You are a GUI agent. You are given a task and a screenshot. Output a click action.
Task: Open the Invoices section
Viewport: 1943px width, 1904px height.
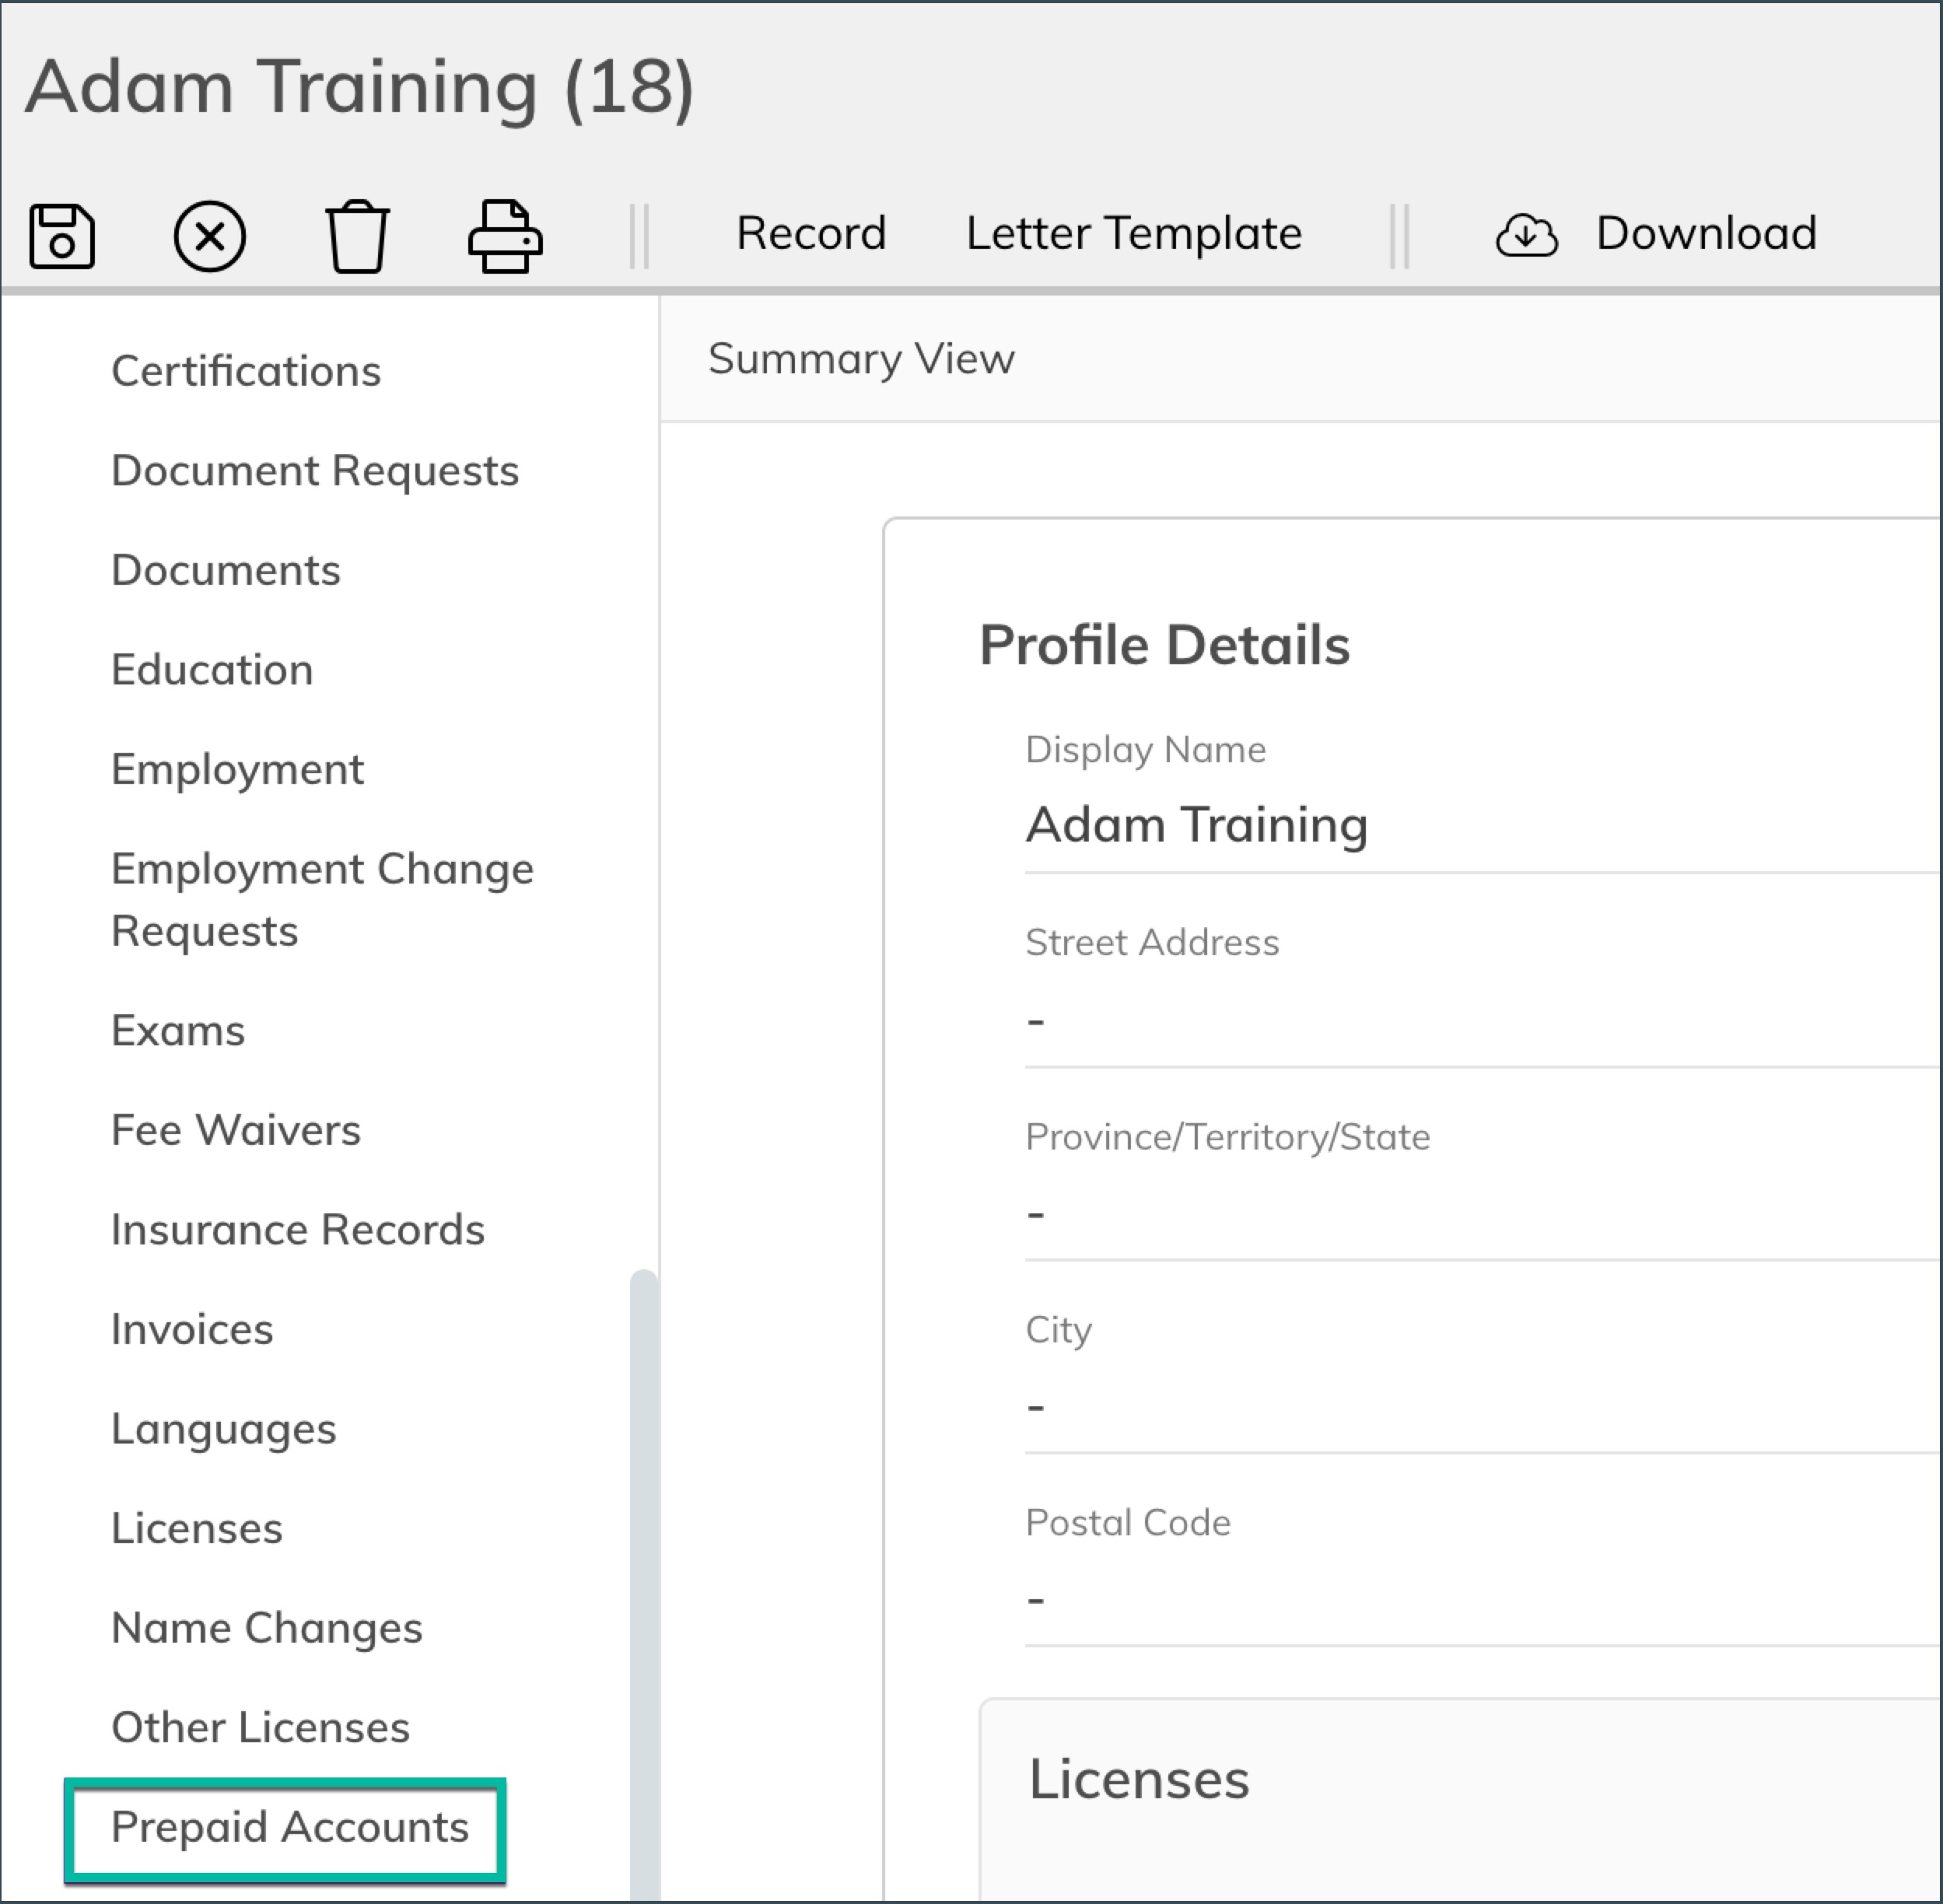click(x=192, y=1330)
